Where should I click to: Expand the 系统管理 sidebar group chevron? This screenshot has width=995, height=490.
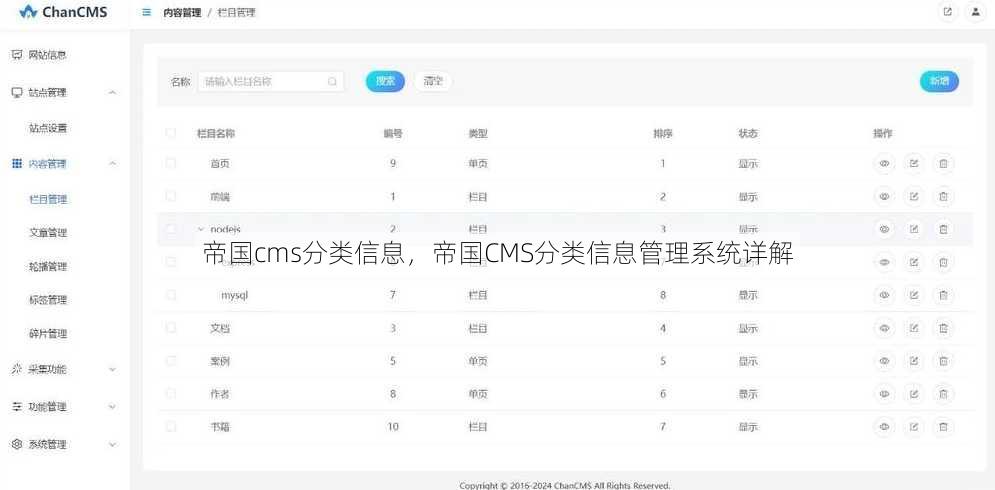coord(112,445)
